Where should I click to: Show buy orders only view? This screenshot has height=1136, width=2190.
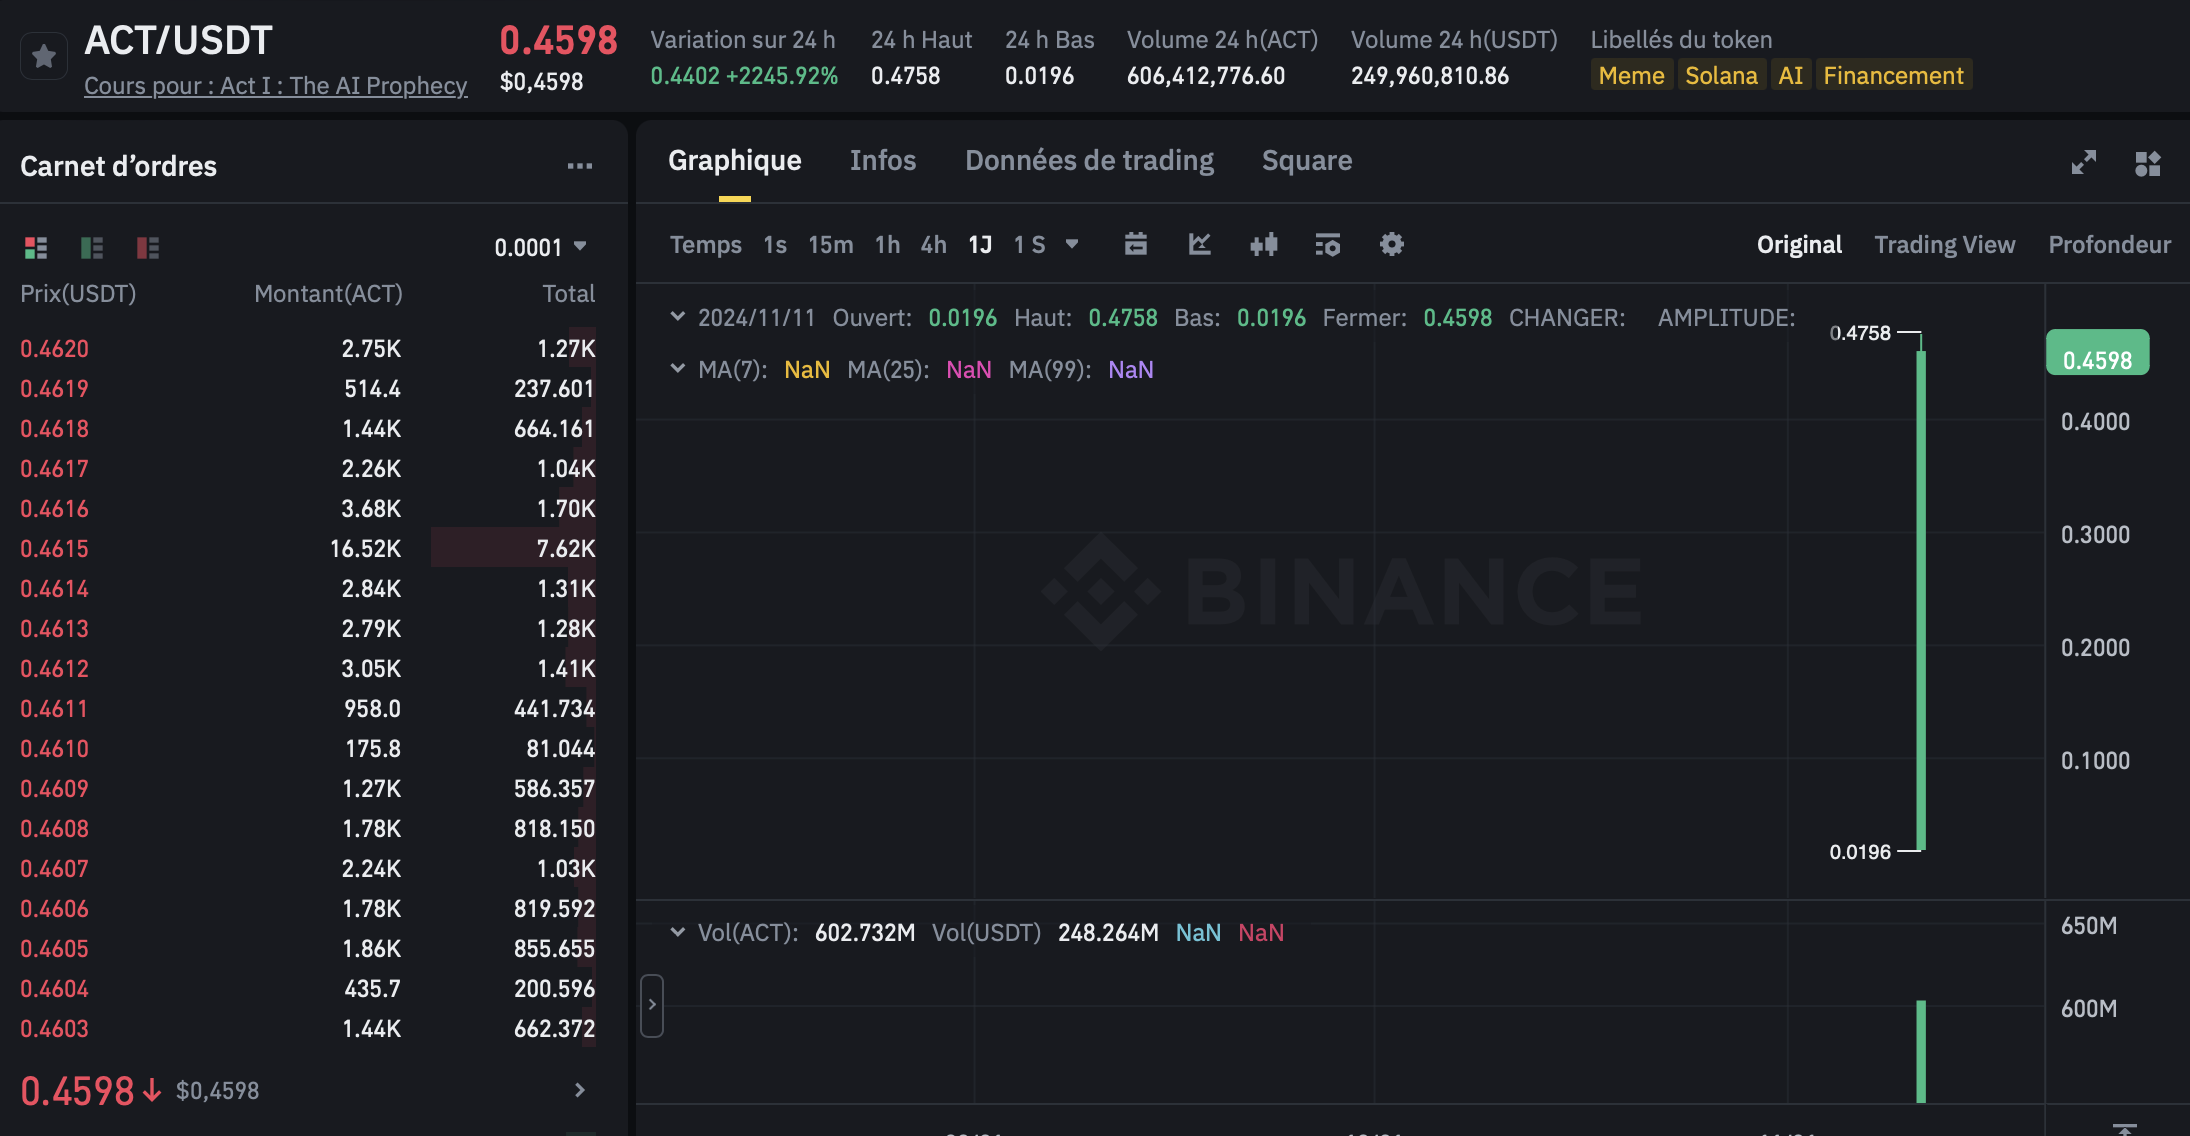[x=92, y=247]
